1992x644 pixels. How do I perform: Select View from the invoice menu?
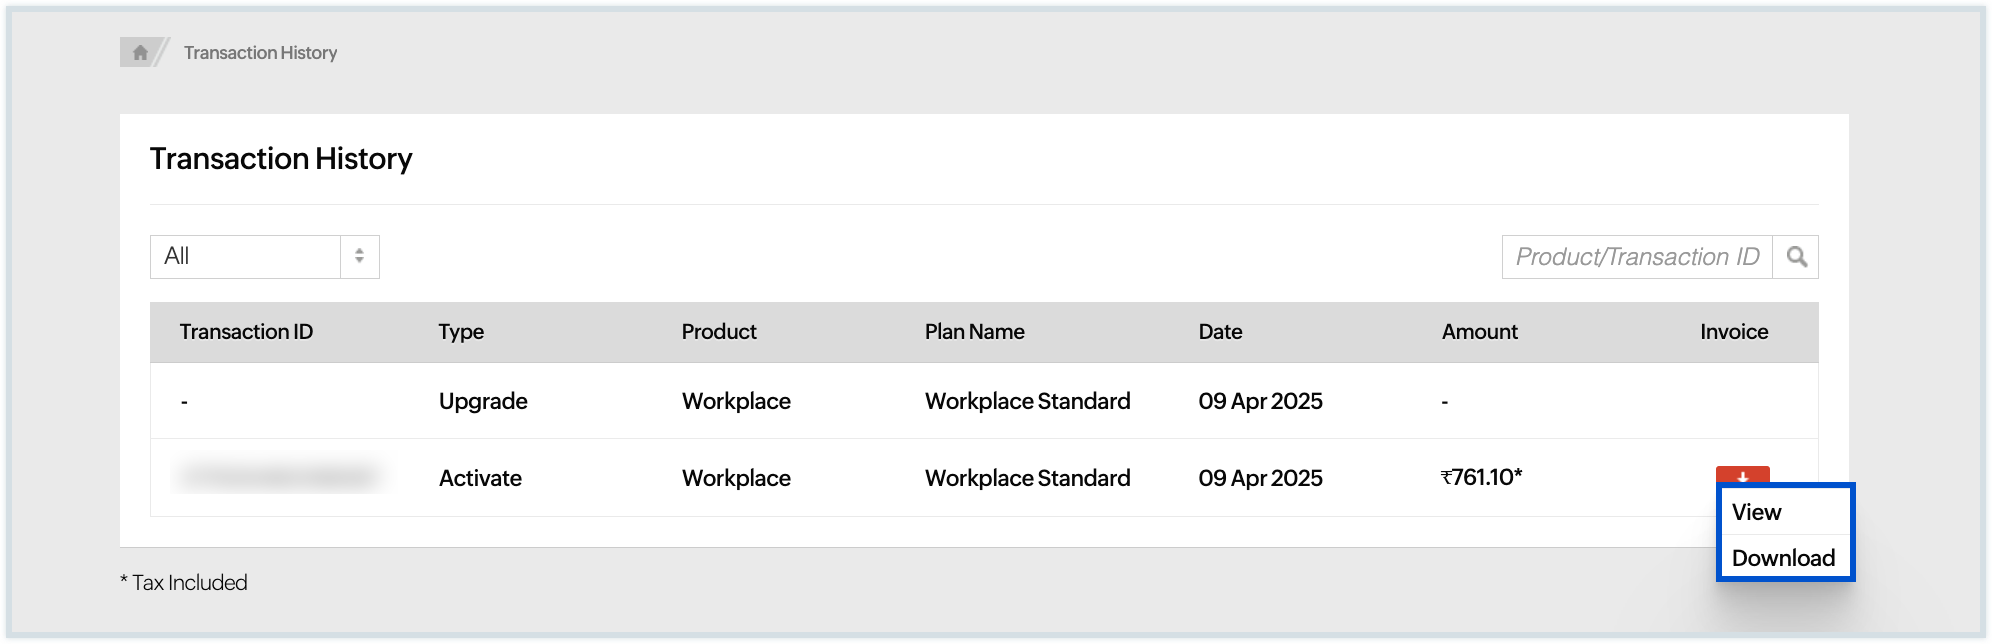[1756, 512]
